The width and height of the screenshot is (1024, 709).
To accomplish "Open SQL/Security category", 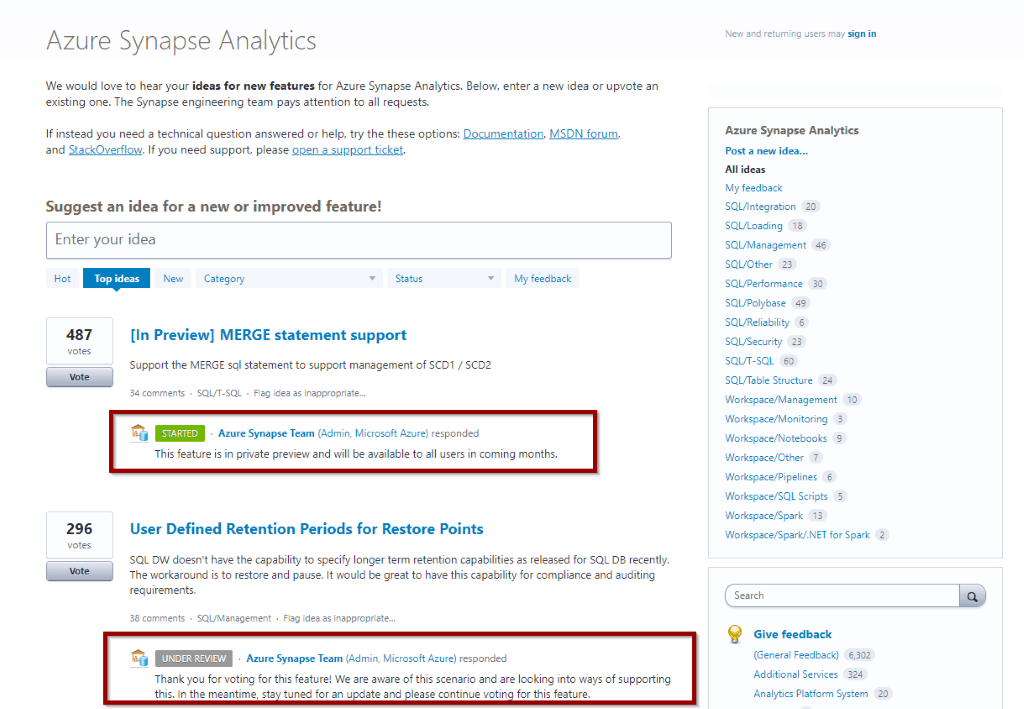I will (x=753, y=342).
